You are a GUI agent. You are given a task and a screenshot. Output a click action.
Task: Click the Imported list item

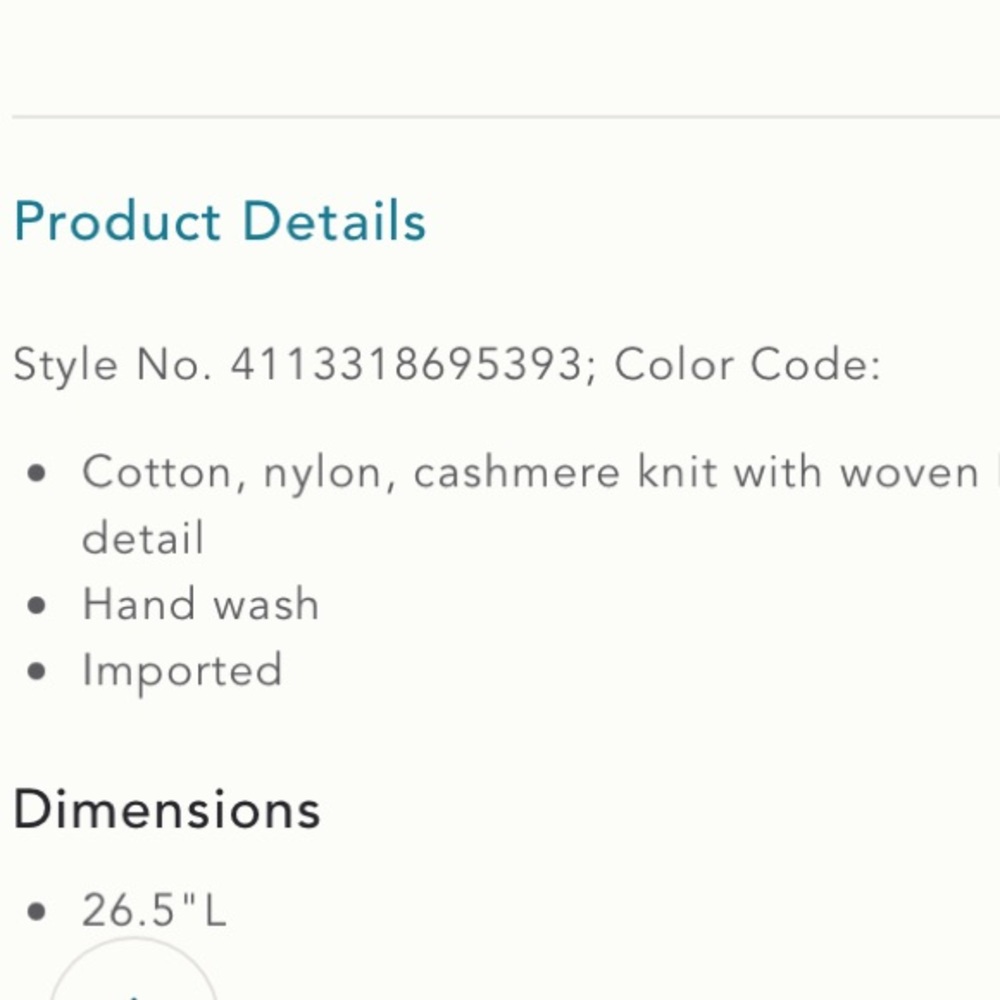[x=182, y=671]
